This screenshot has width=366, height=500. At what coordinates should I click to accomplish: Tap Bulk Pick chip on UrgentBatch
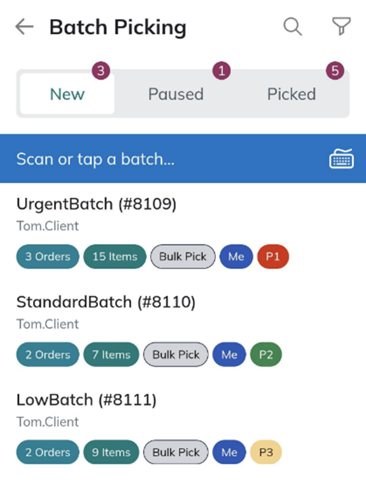[183, 256]
